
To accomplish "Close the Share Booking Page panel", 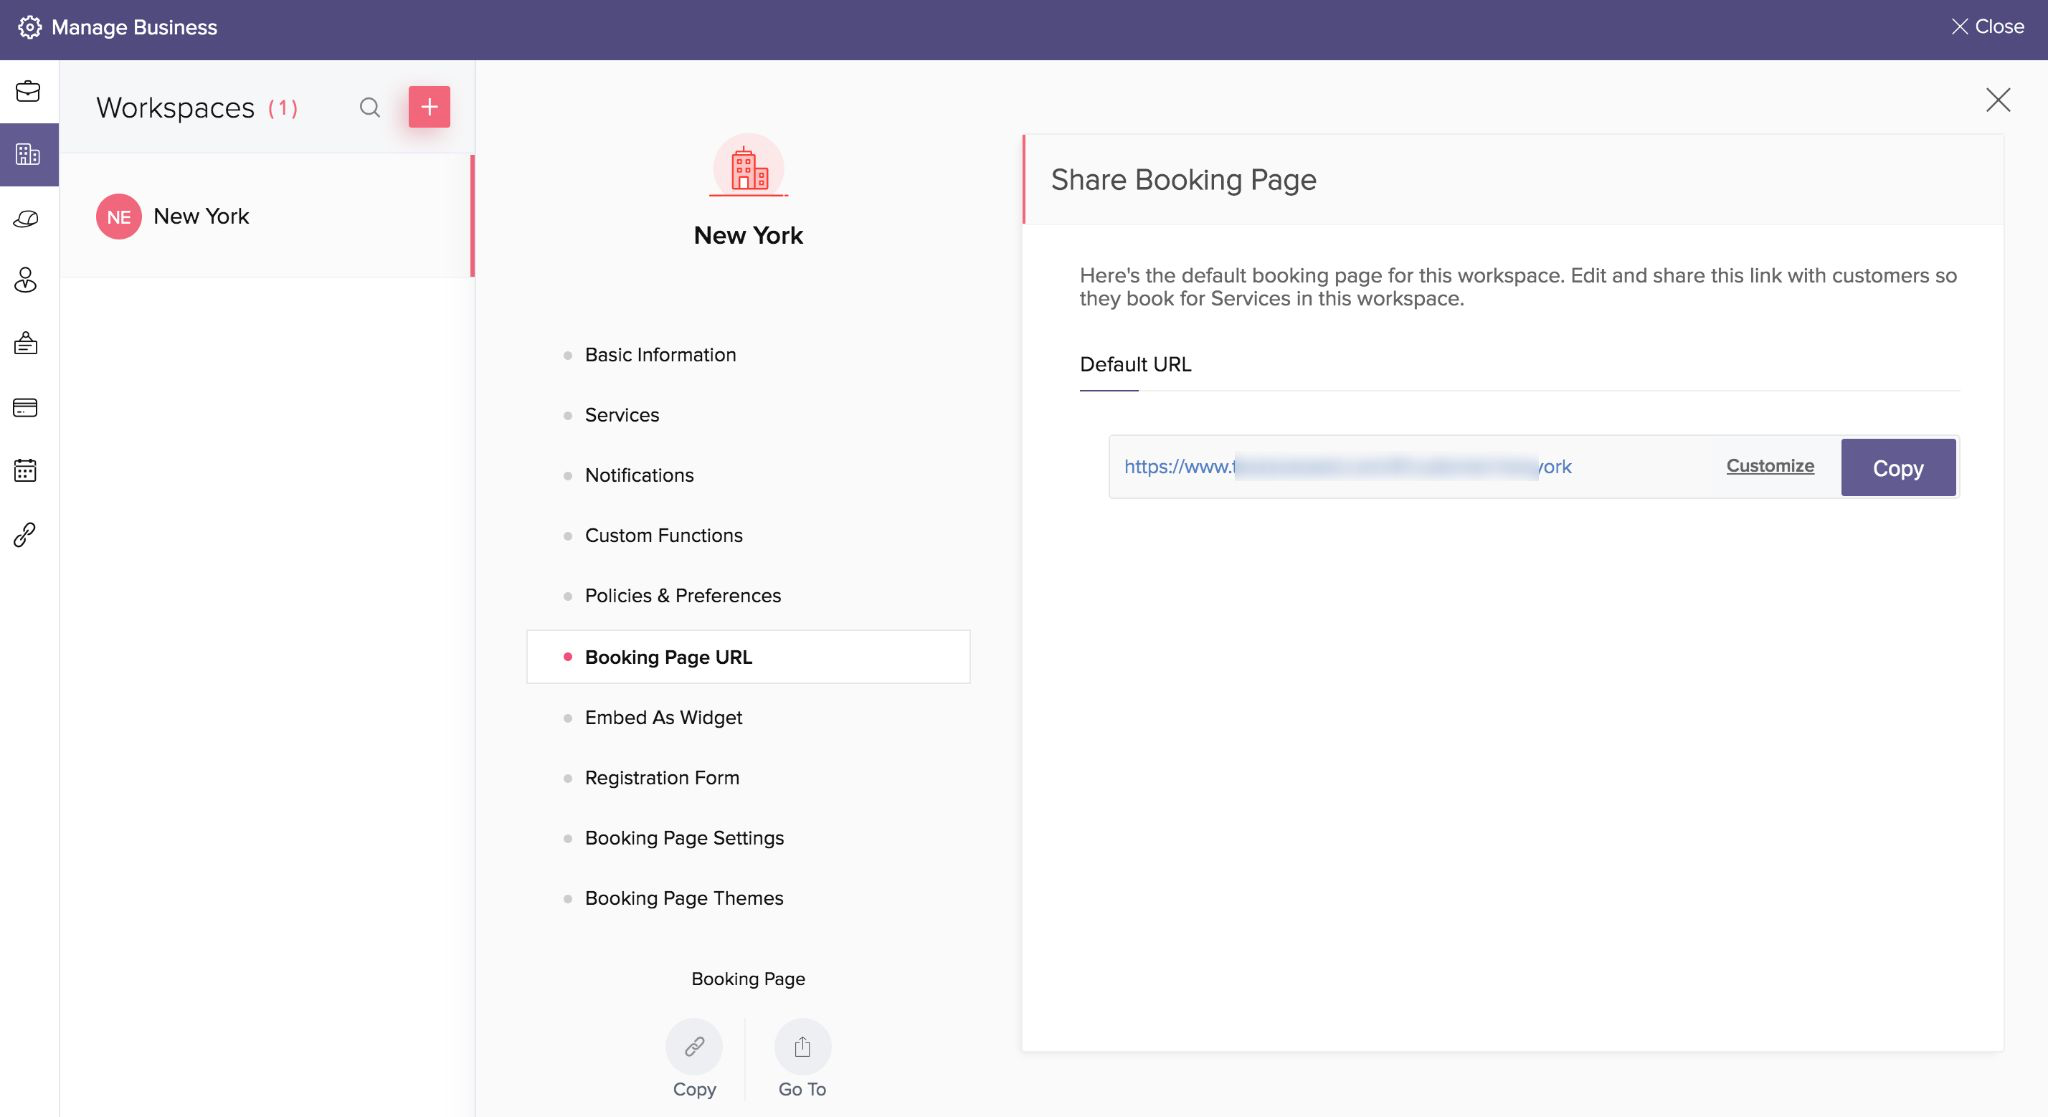I will pos(1997,100).
